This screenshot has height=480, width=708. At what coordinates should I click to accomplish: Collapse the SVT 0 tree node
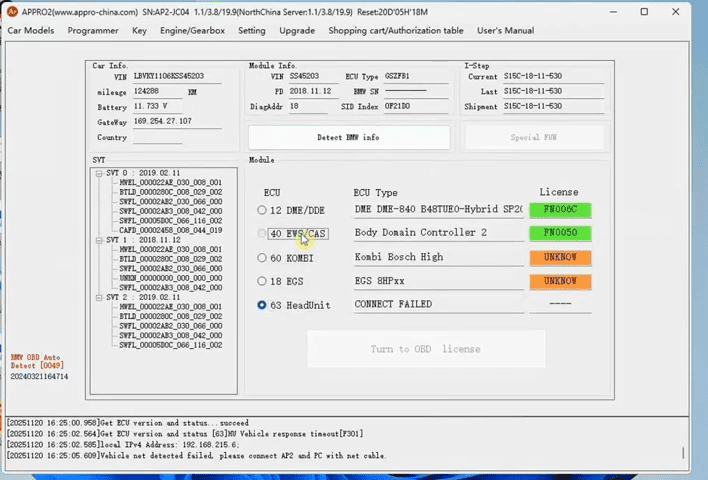click(x=99, y=173)
